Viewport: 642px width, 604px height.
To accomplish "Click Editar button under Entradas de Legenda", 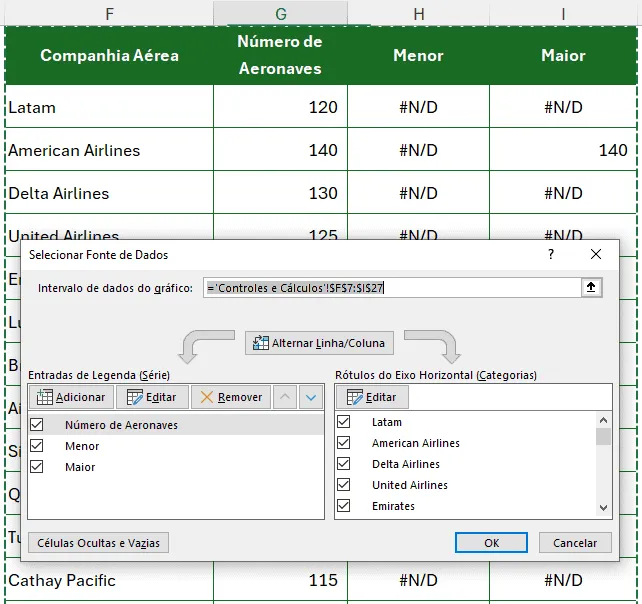I will pyautogui.click(x=152, y=397).
